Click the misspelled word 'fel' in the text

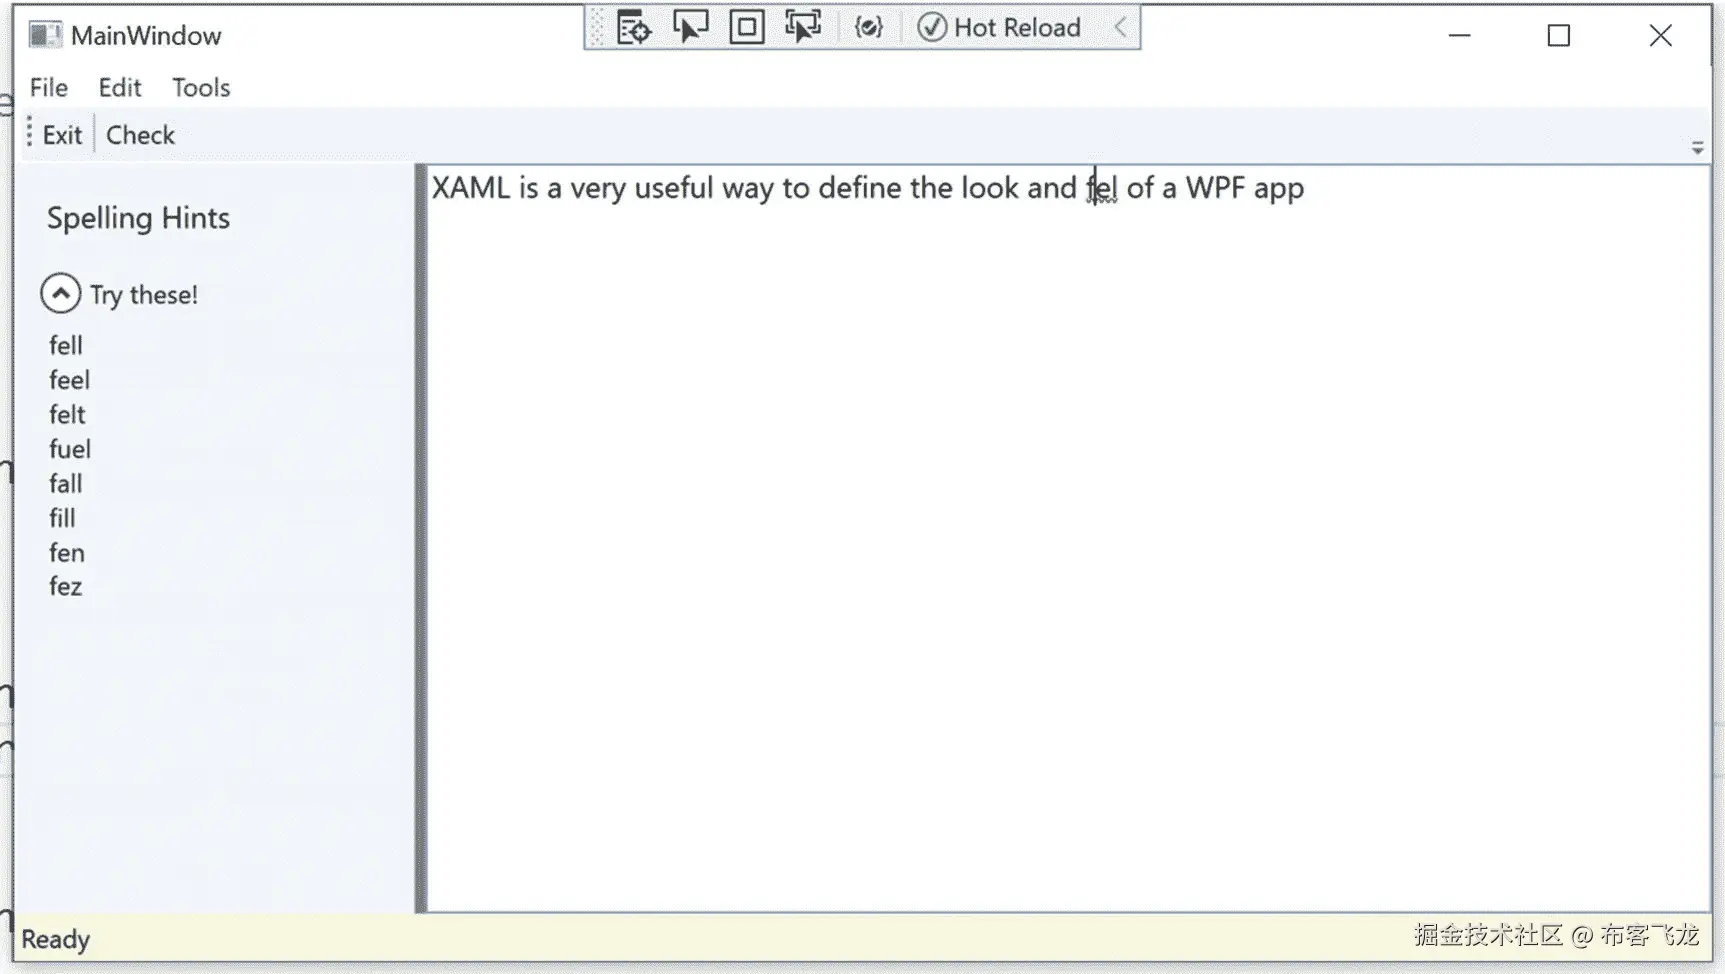tap(1102, 188)
